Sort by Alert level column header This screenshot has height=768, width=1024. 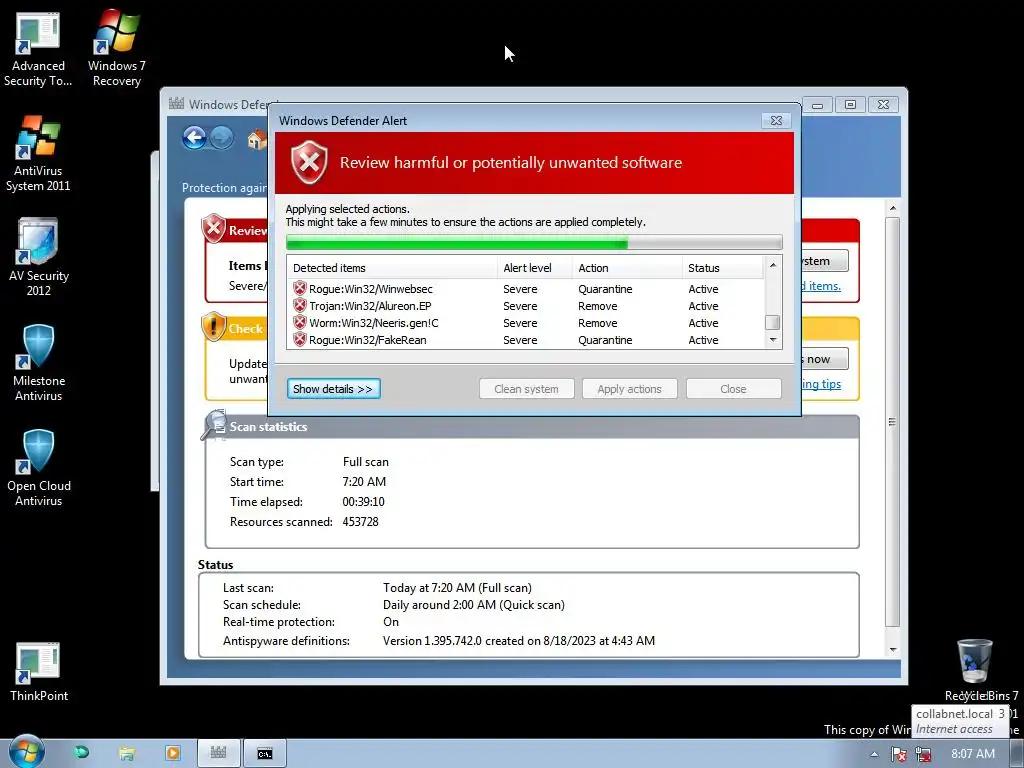coord(535,268)
